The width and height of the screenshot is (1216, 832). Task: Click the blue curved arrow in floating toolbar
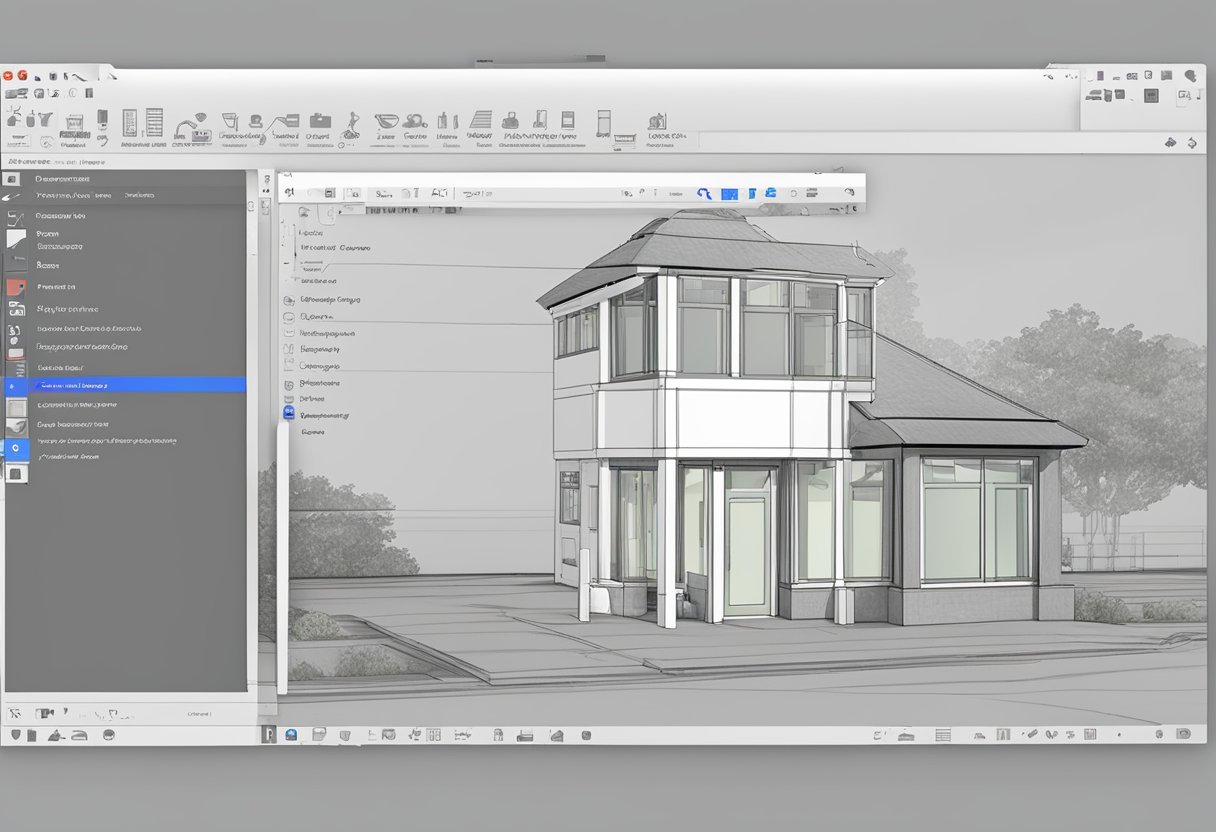(x=703, y=193)
